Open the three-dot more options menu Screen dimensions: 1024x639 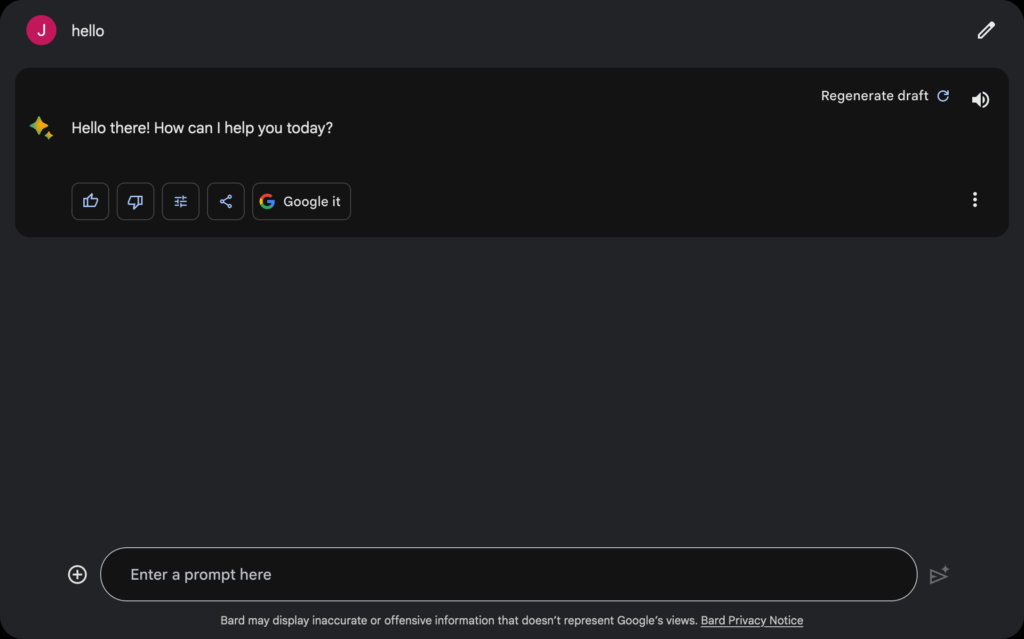tap(975, 199)
